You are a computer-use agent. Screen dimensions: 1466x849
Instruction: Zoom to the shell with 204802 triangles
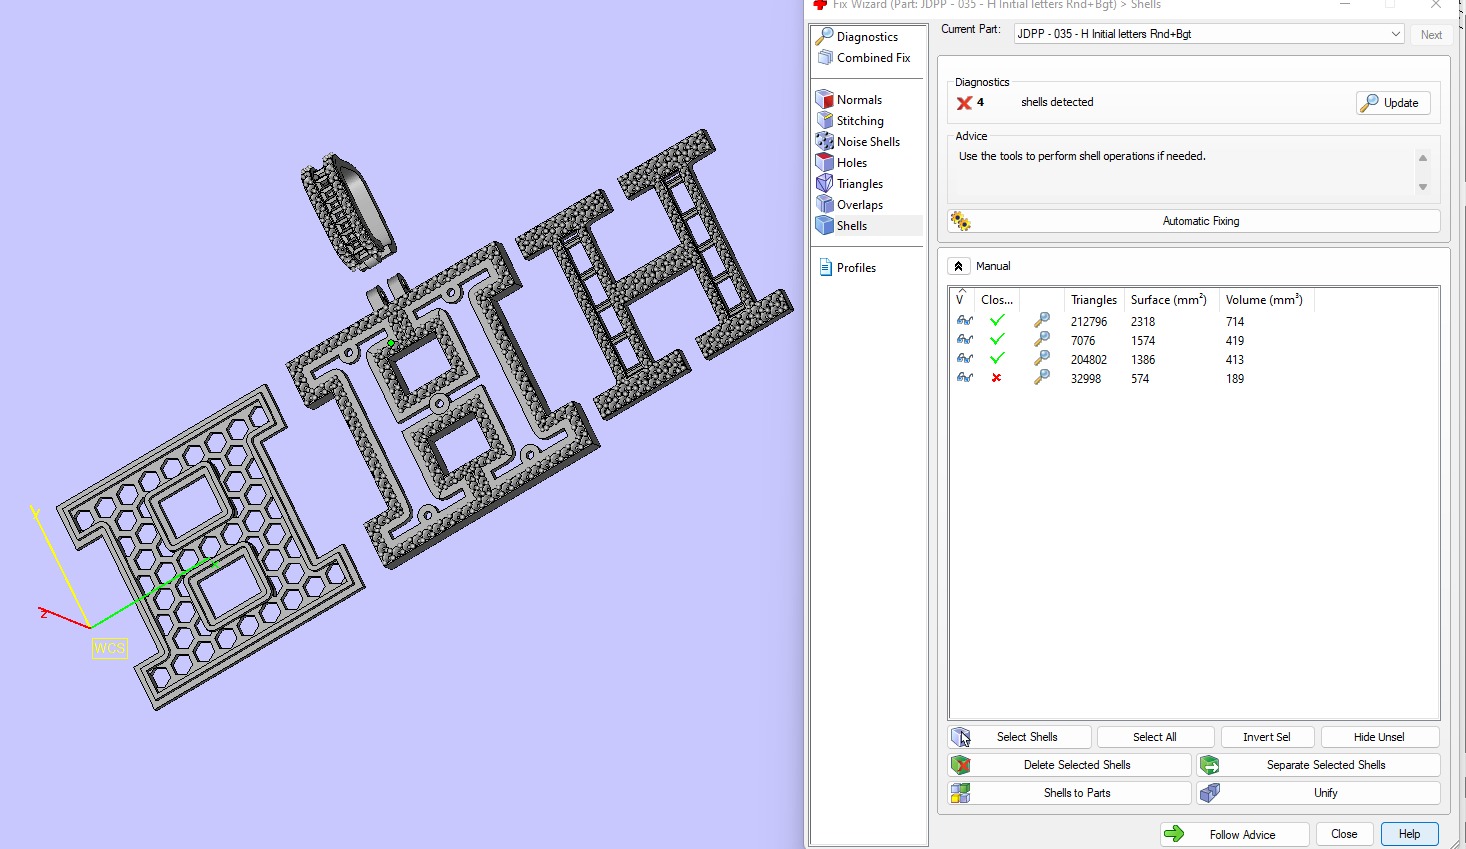click(x=1042, y=359)
